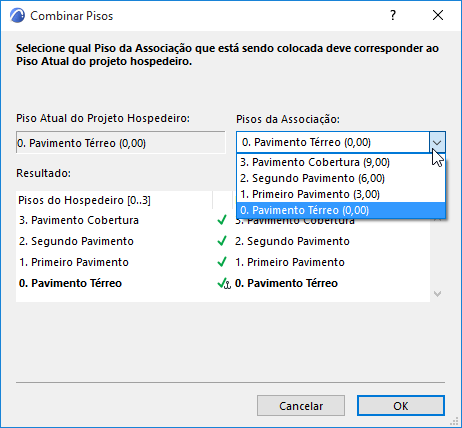Confirm with the OK button

click(x=401, y=406)
